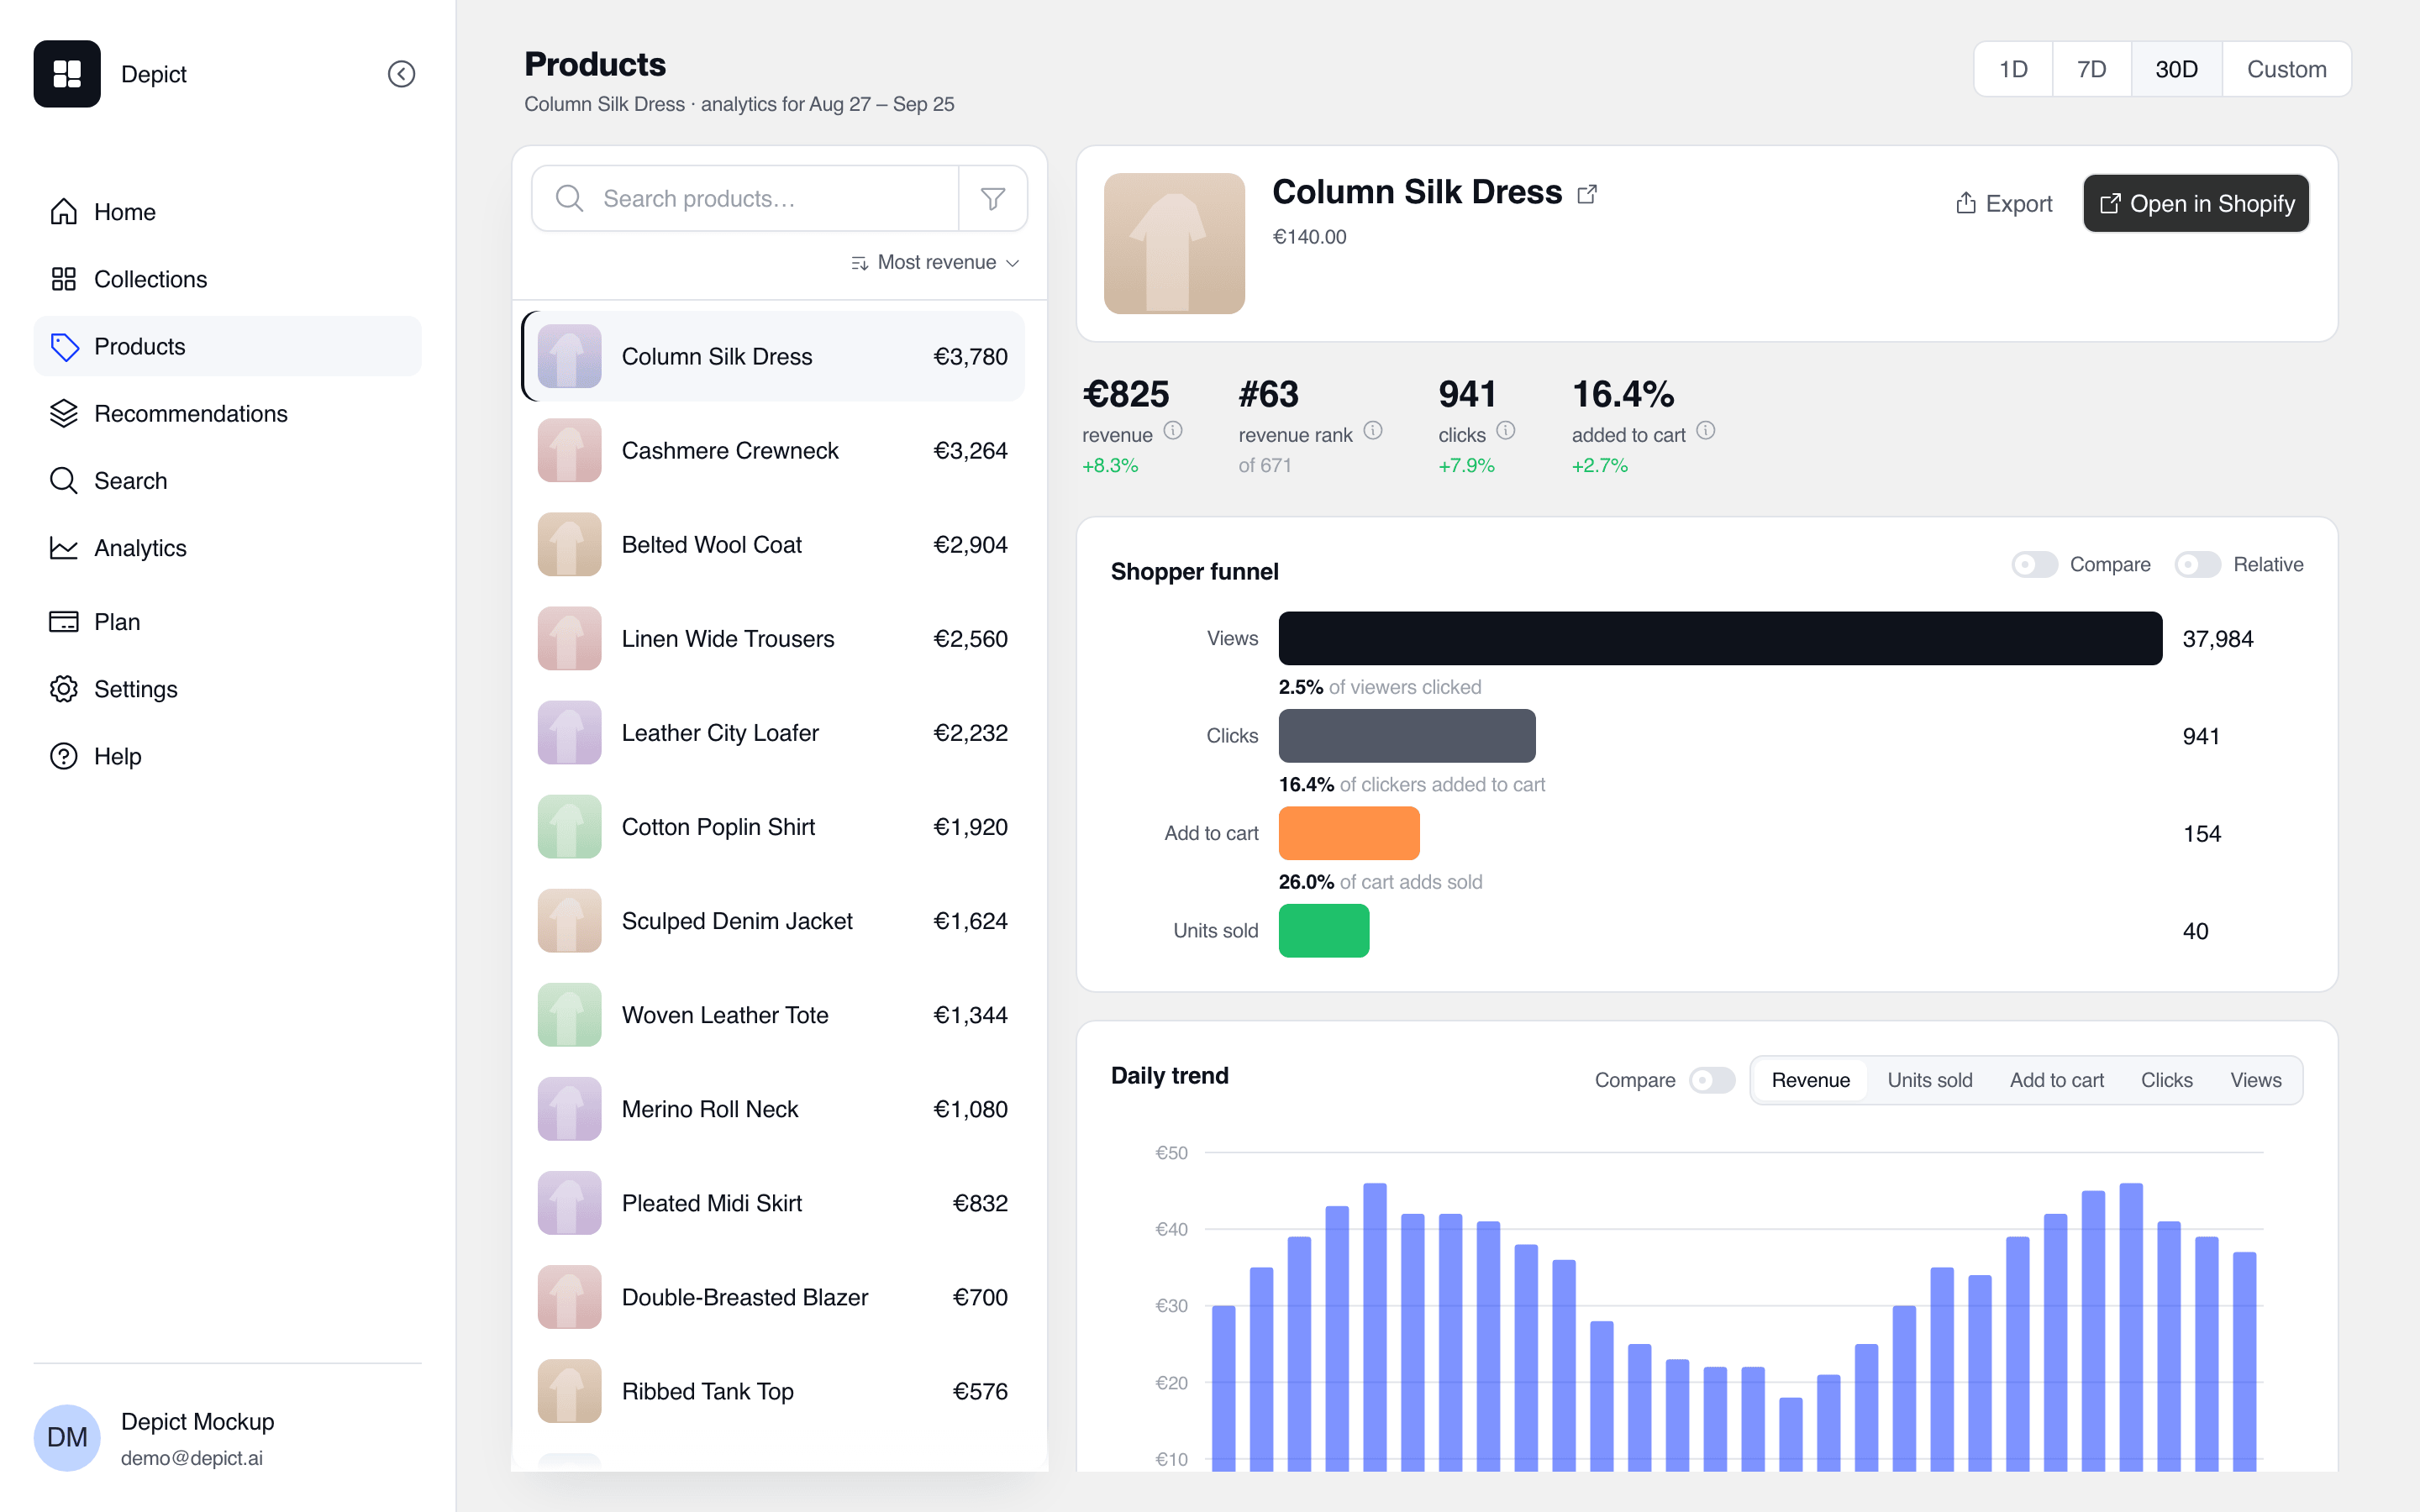Image resolution: width=2420 pixels, height=1512 pixels.
Task: Switch Daily trend to Revenue
Action: point(1810,1080)
